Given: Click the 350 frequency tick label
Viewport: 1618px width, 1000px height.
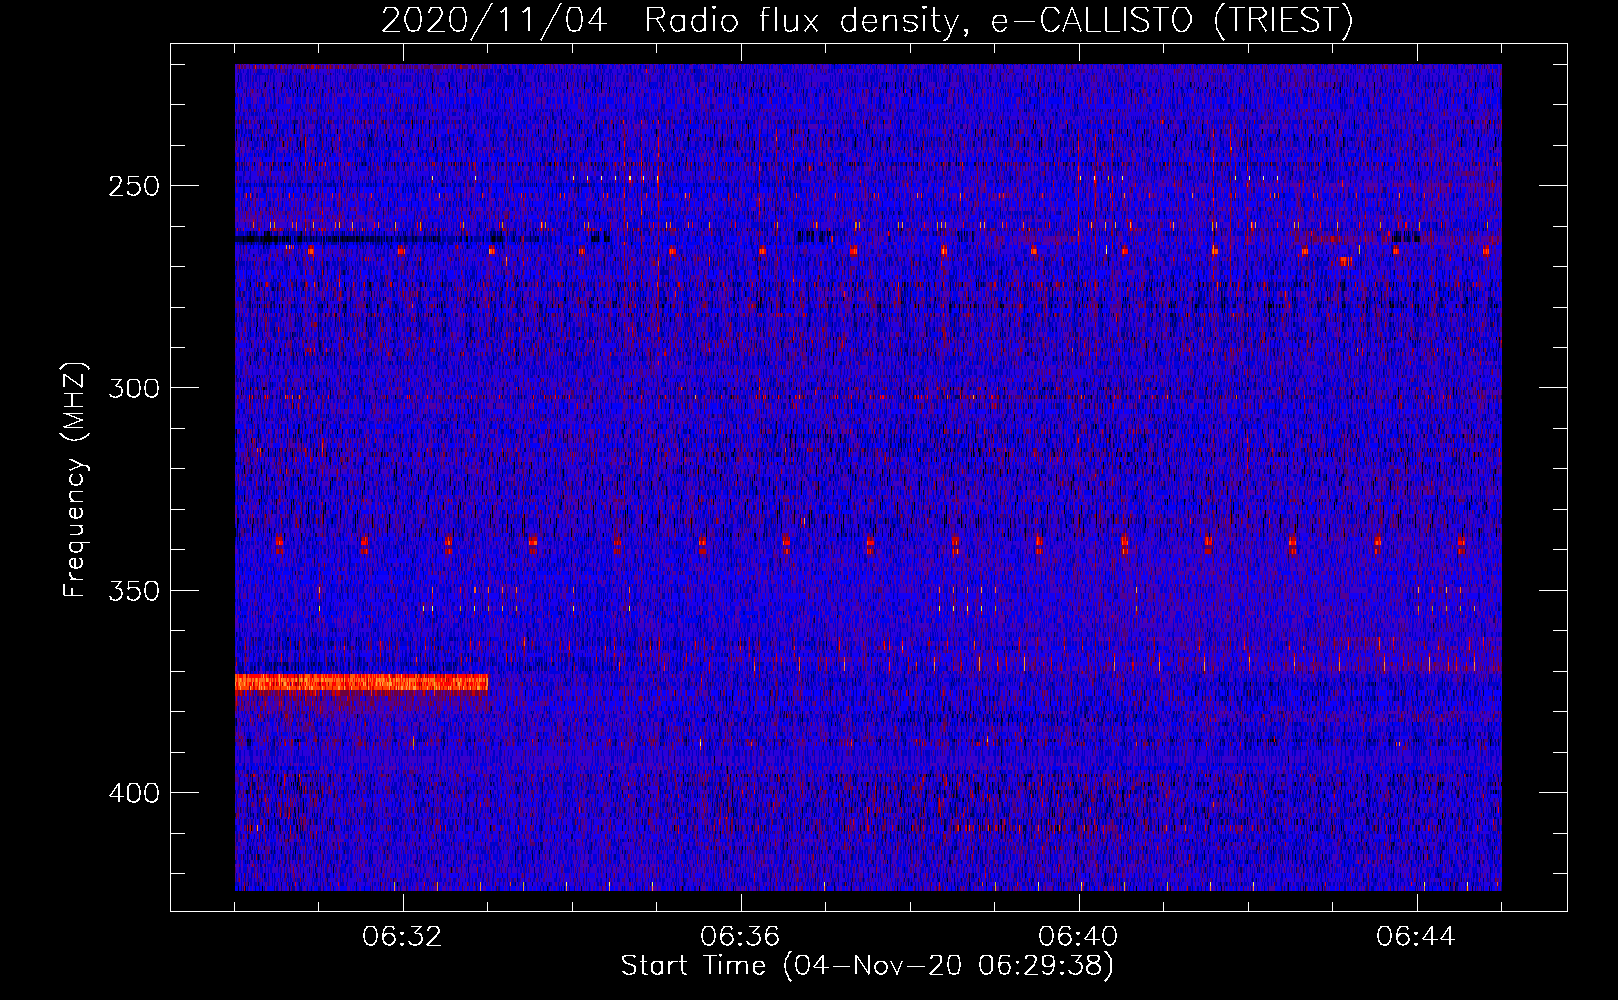Looking at the screenshot, I should click(134, 591).
